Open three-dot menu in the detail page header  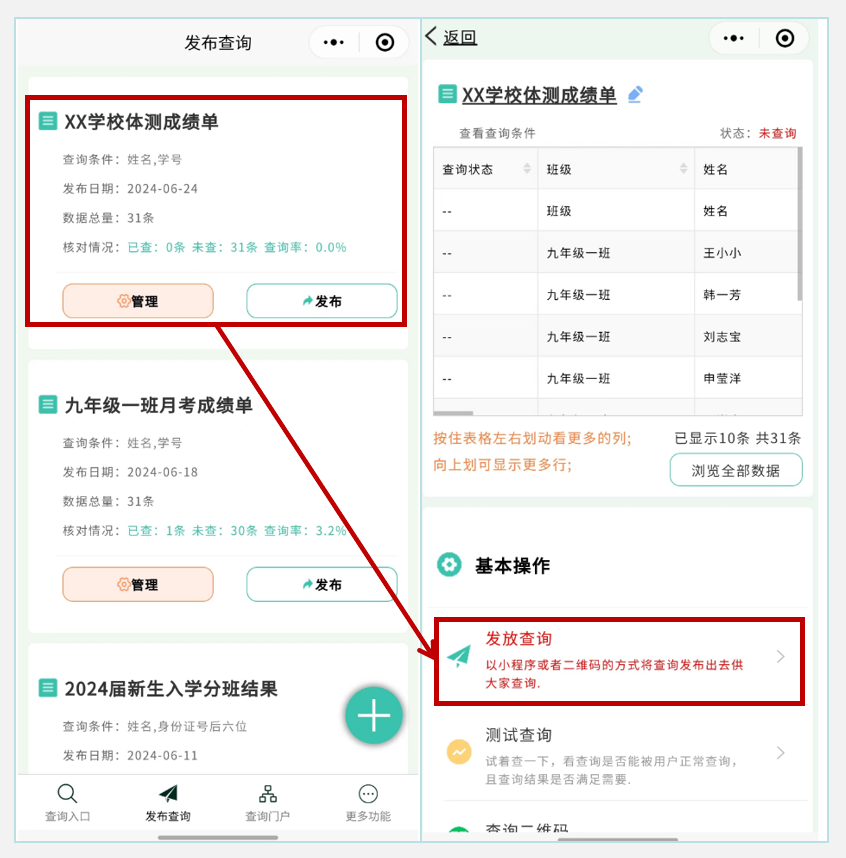(x=734, y=38)
